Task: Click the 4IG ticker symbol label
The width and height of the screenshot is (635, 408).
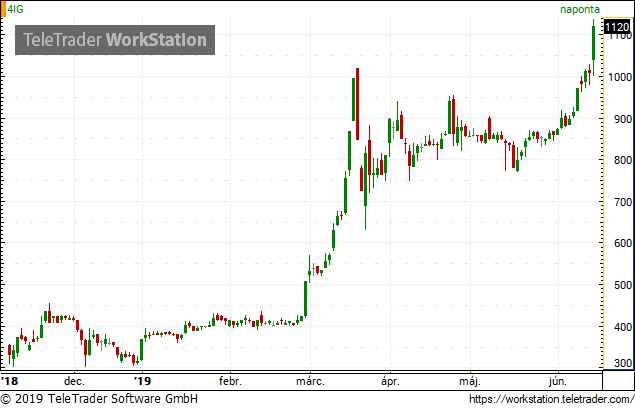Action: [x=15, y=9]
